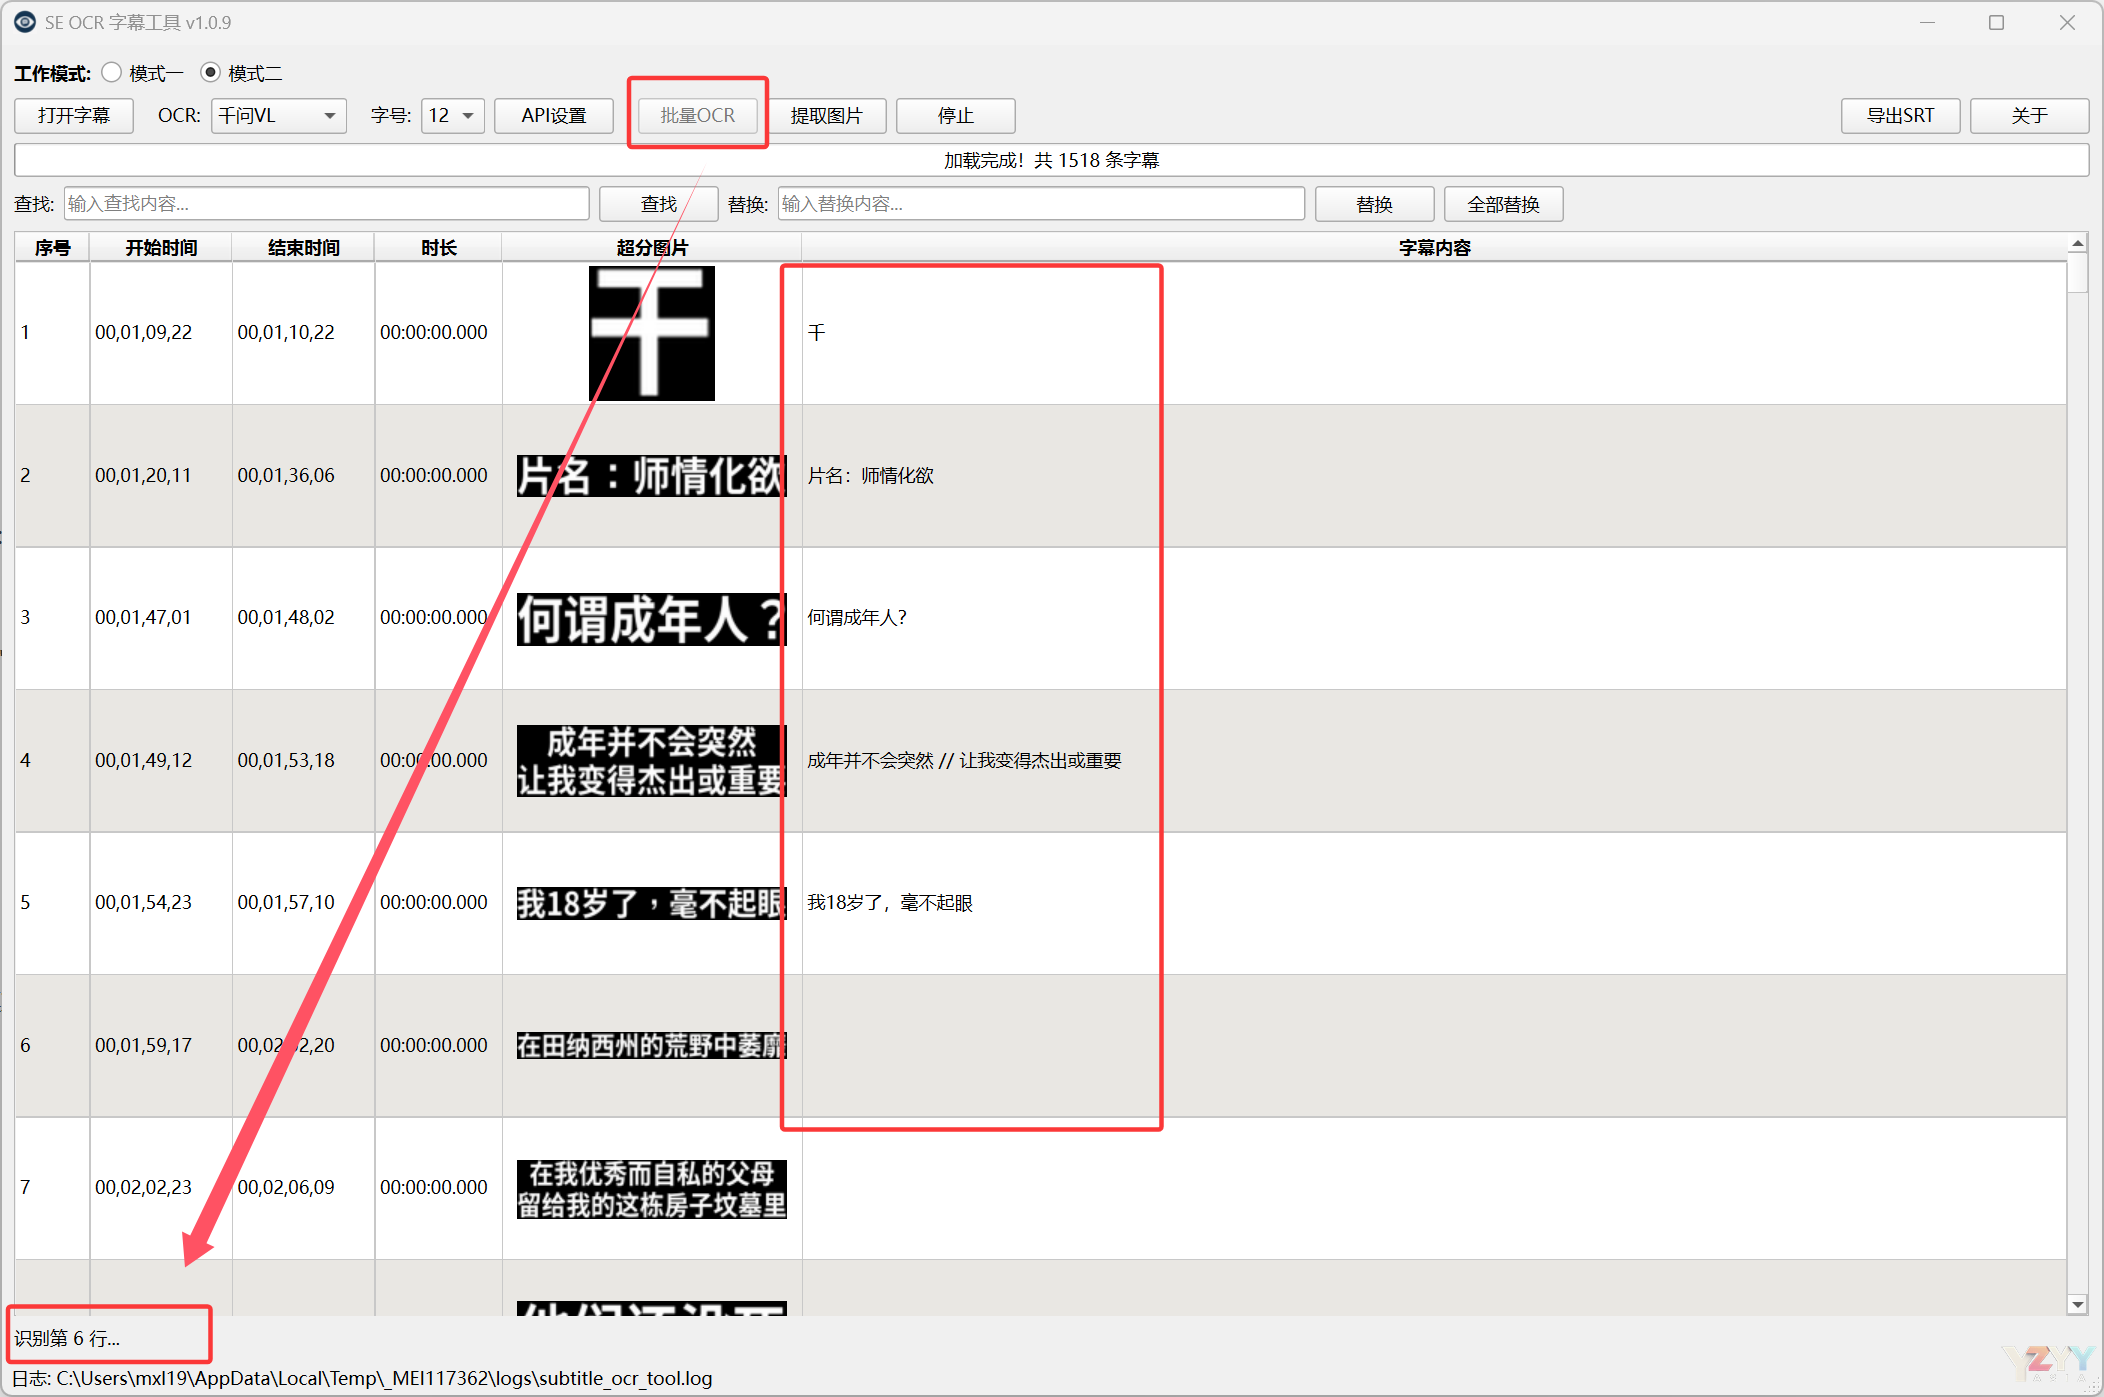Viewport: 2104px width, 1397px height.
Task: Click end time 00,01,53,18
Action: 286,761
